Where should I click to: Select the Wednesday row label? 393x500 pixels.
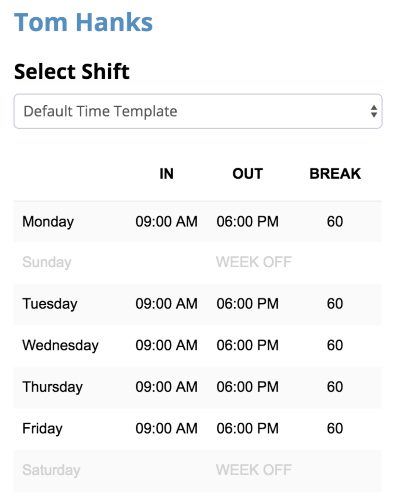point(60,345)
